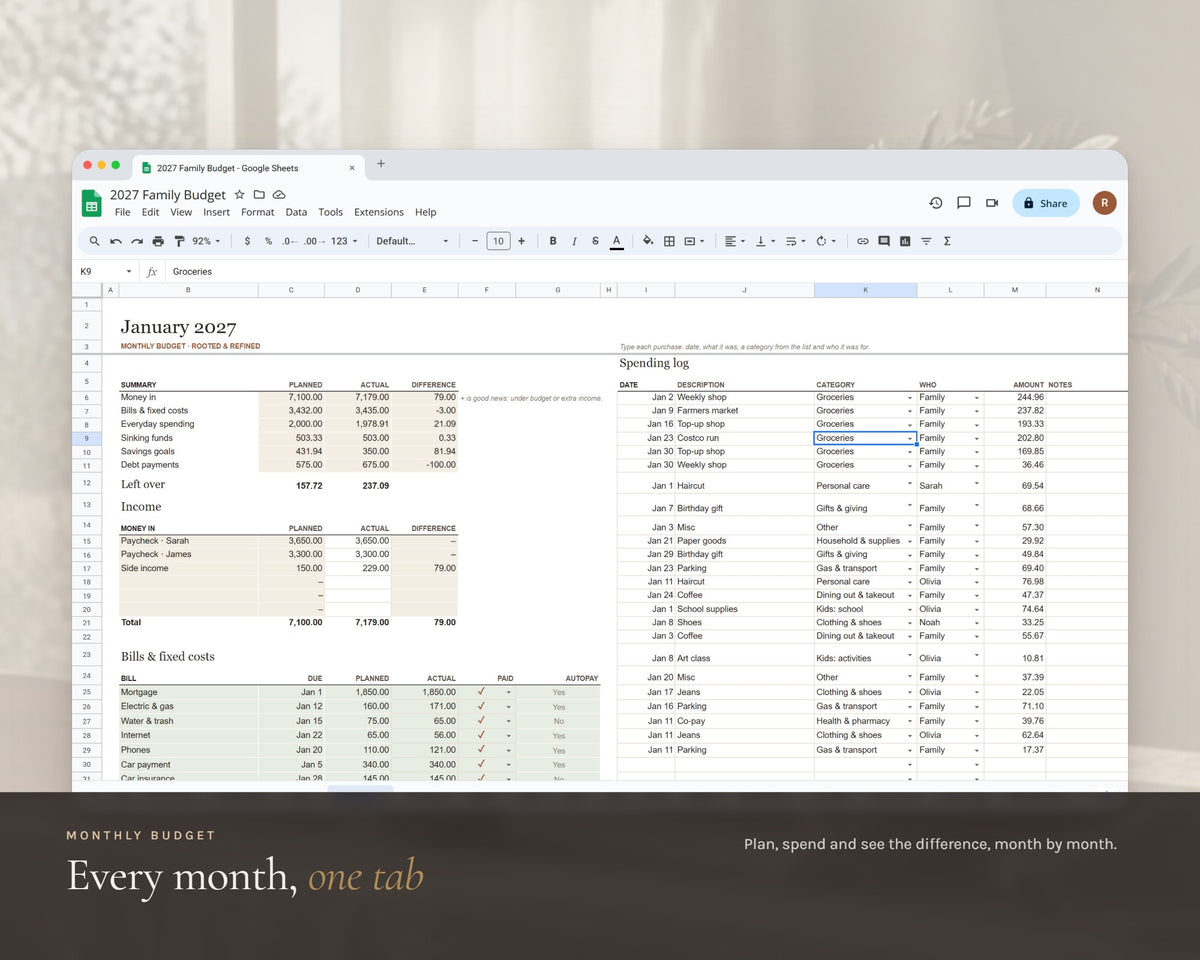Open who dropdown for Haircut Sarah row
1200x960 pixels.
(x=977, y=485)
